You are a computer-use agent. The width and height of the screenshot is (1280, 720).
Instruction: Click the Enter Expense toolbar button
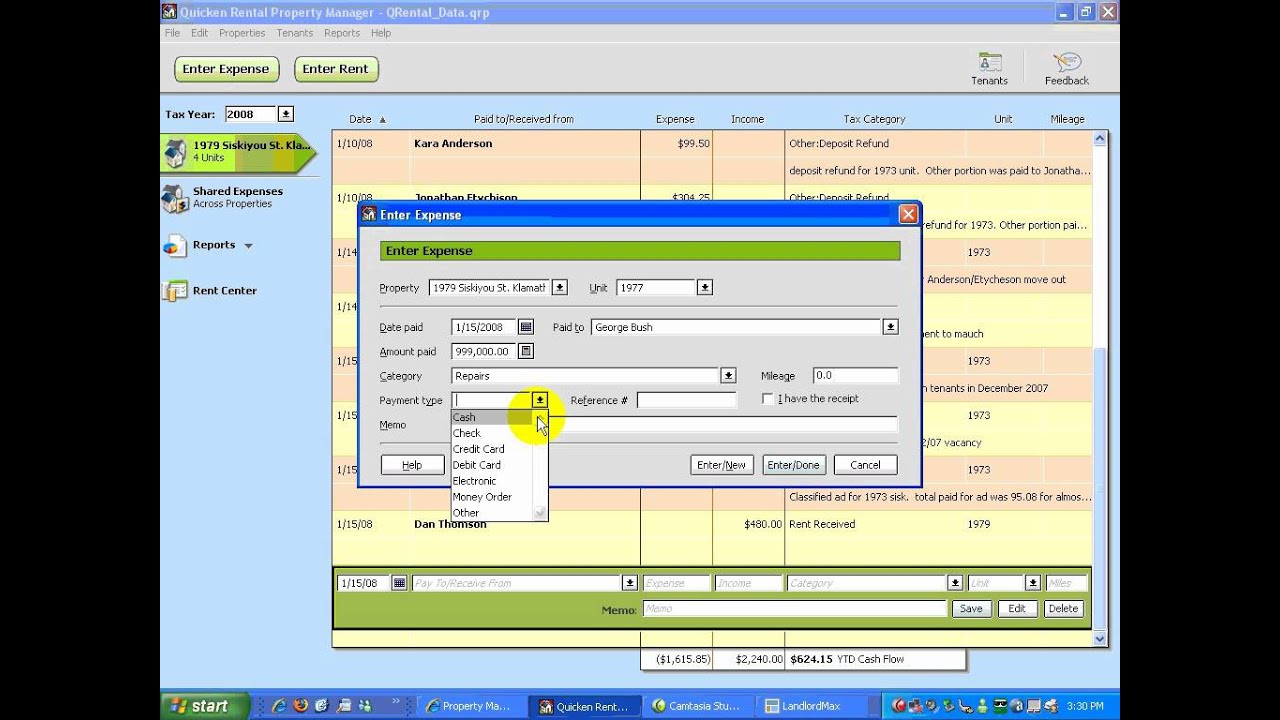(x=226, y=69)
